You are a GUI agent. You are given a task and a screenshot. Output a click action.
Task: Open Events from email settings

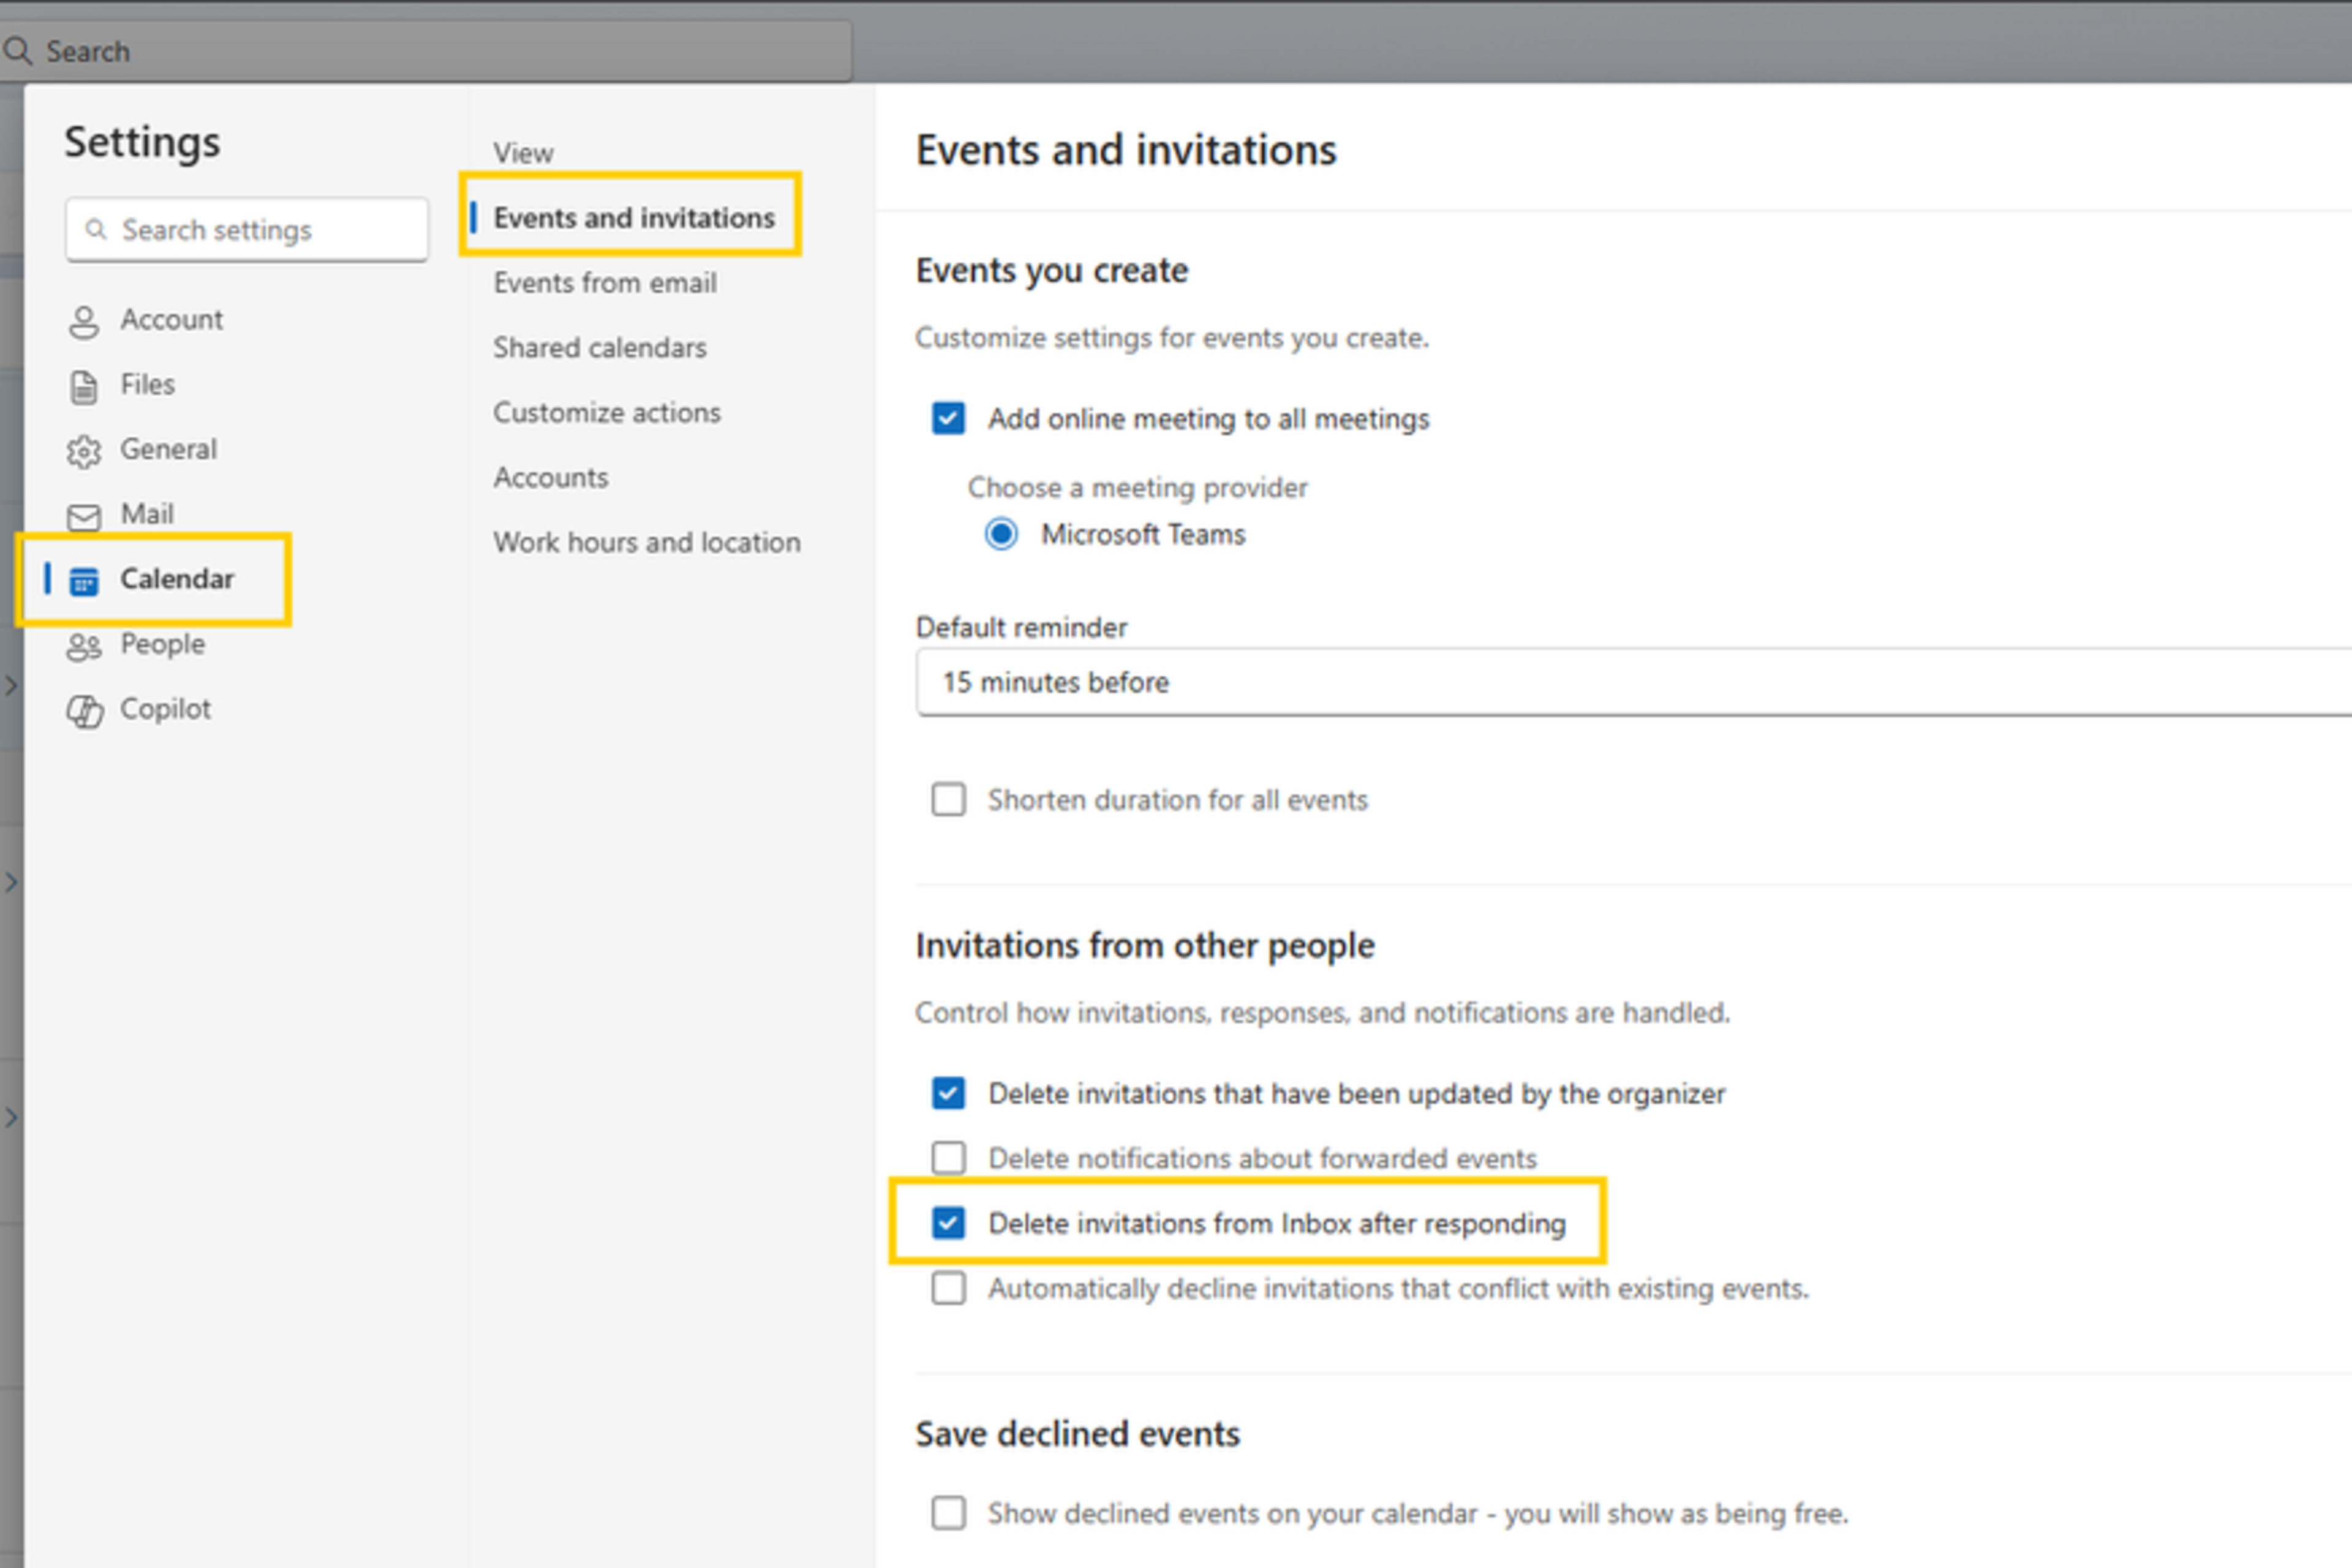click(x=605, y=283)
